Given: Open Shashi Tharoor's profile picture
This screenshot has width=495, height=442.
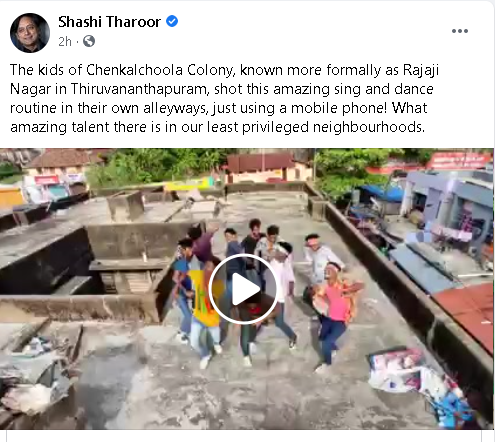Looking at the screenshot, I should (x=30, y=33).
